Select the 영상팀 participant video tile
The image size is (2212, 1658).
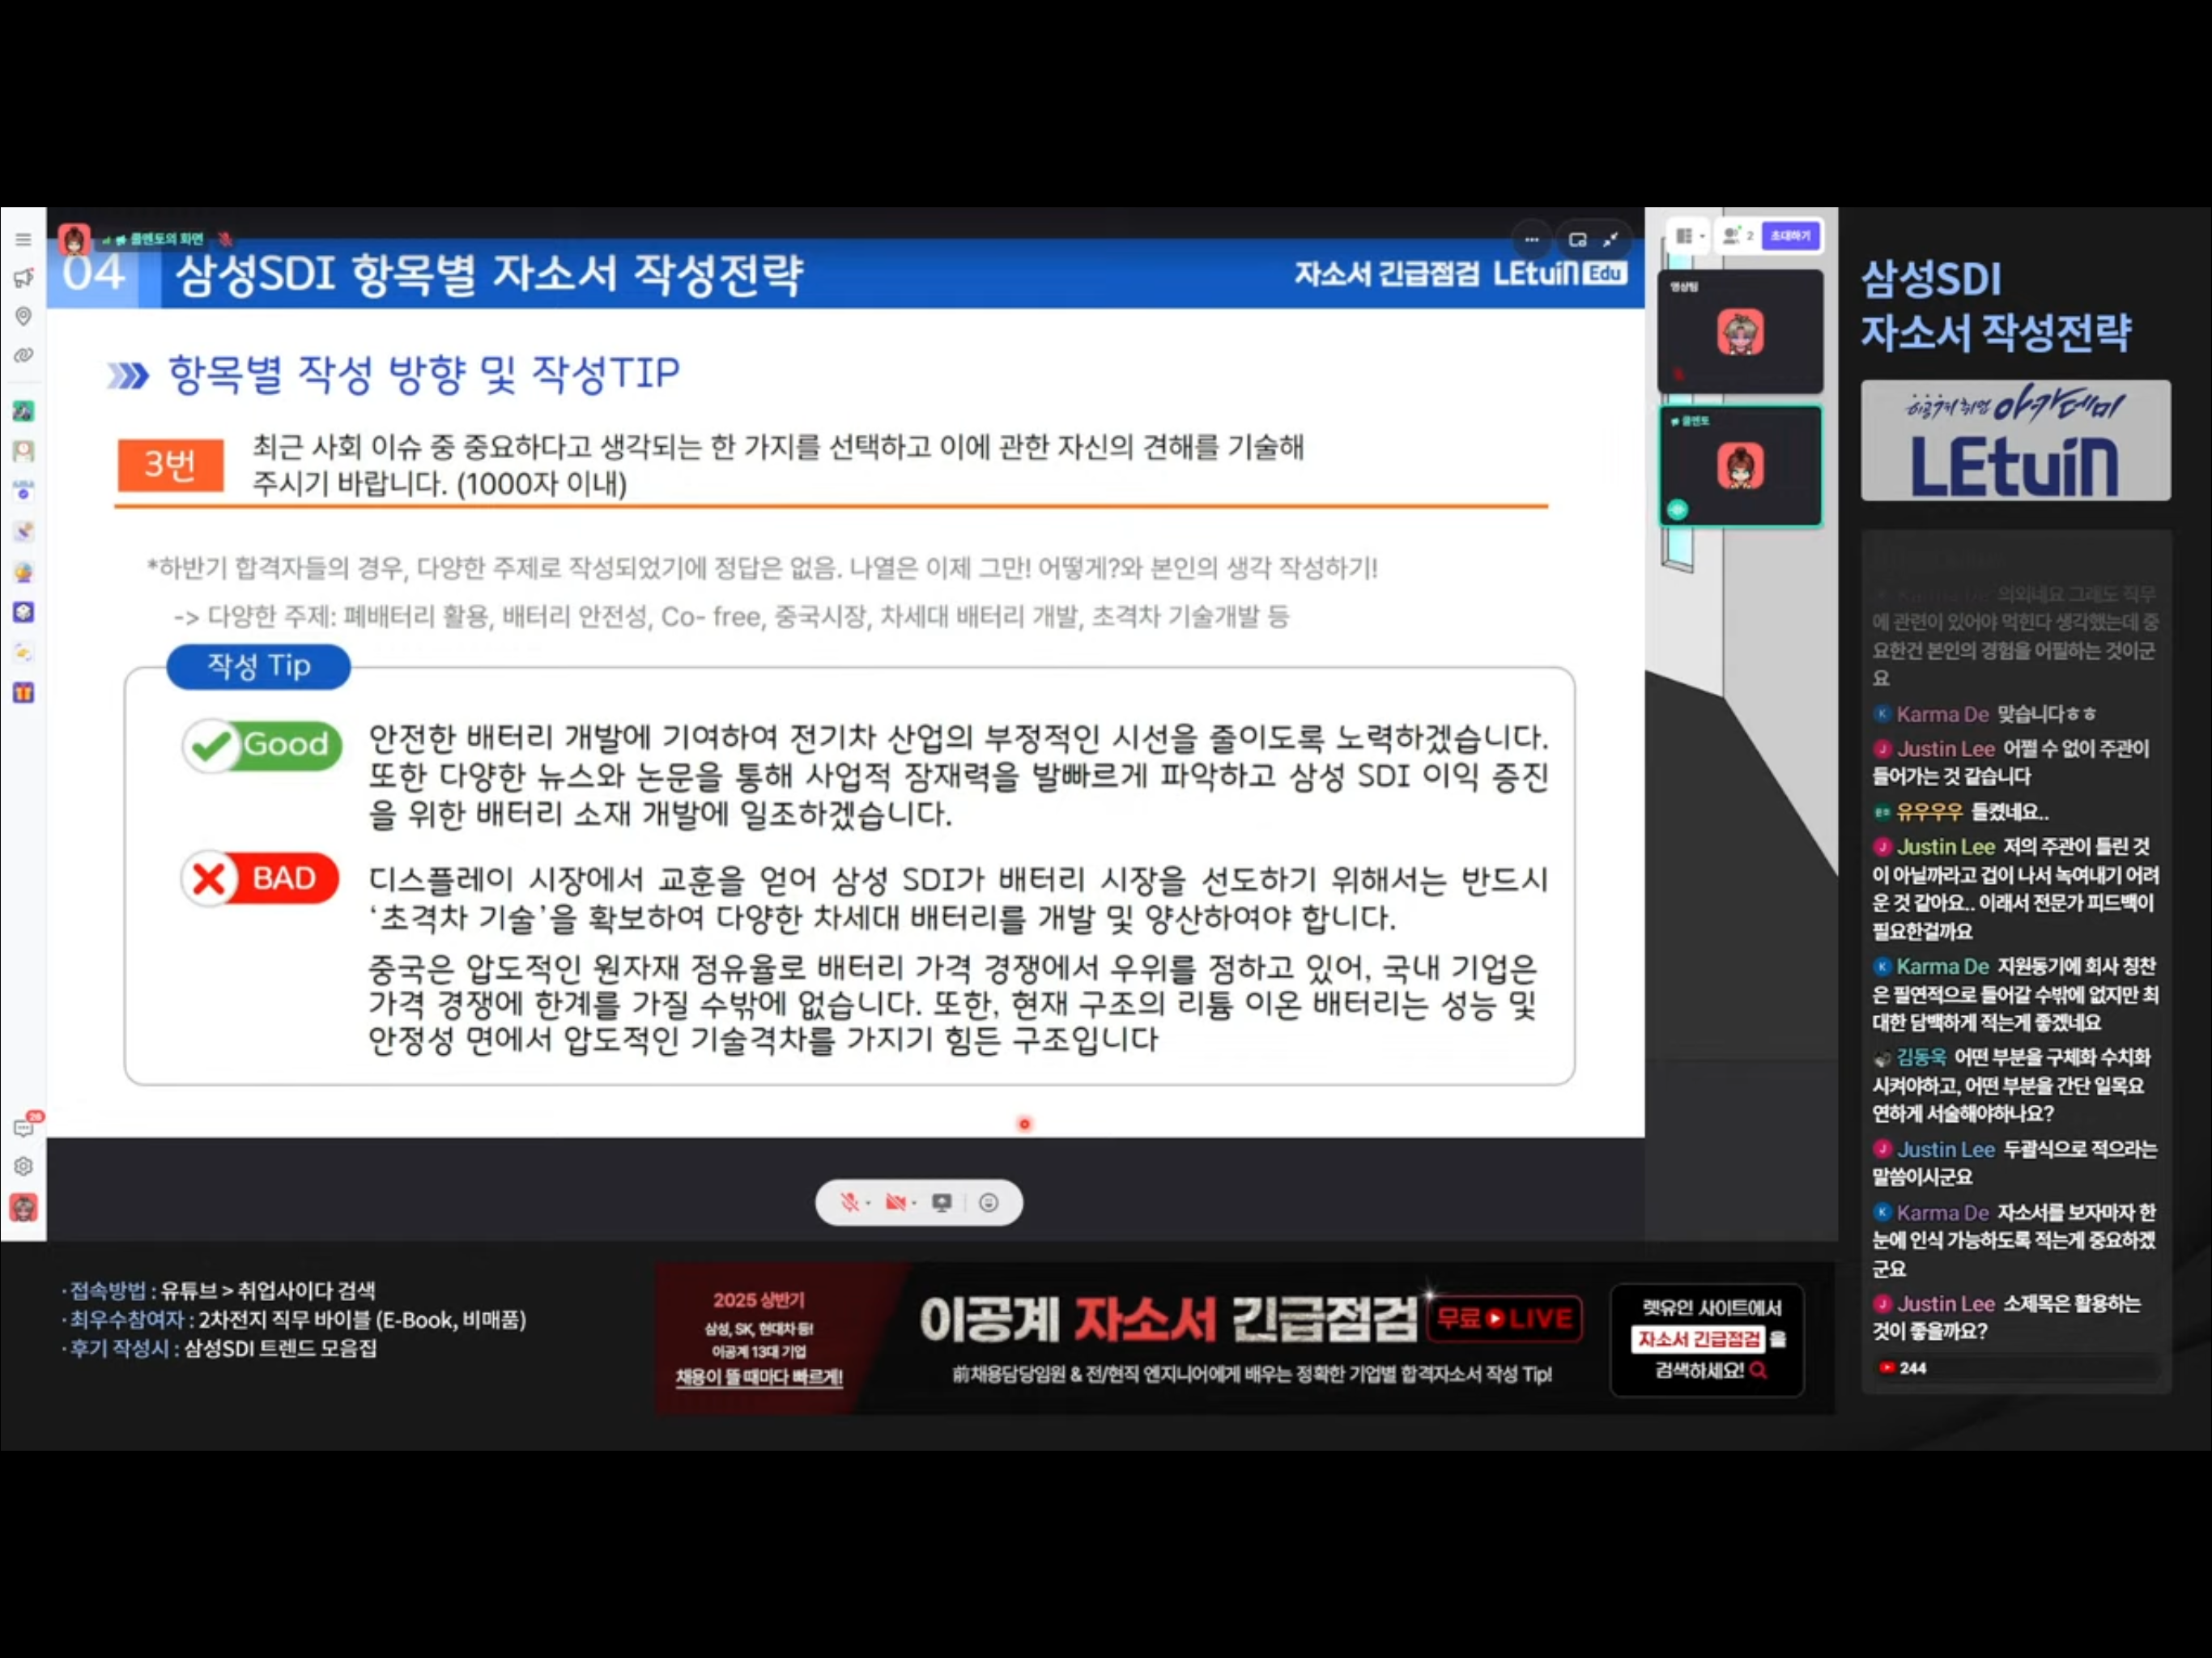click(1740, 331)
